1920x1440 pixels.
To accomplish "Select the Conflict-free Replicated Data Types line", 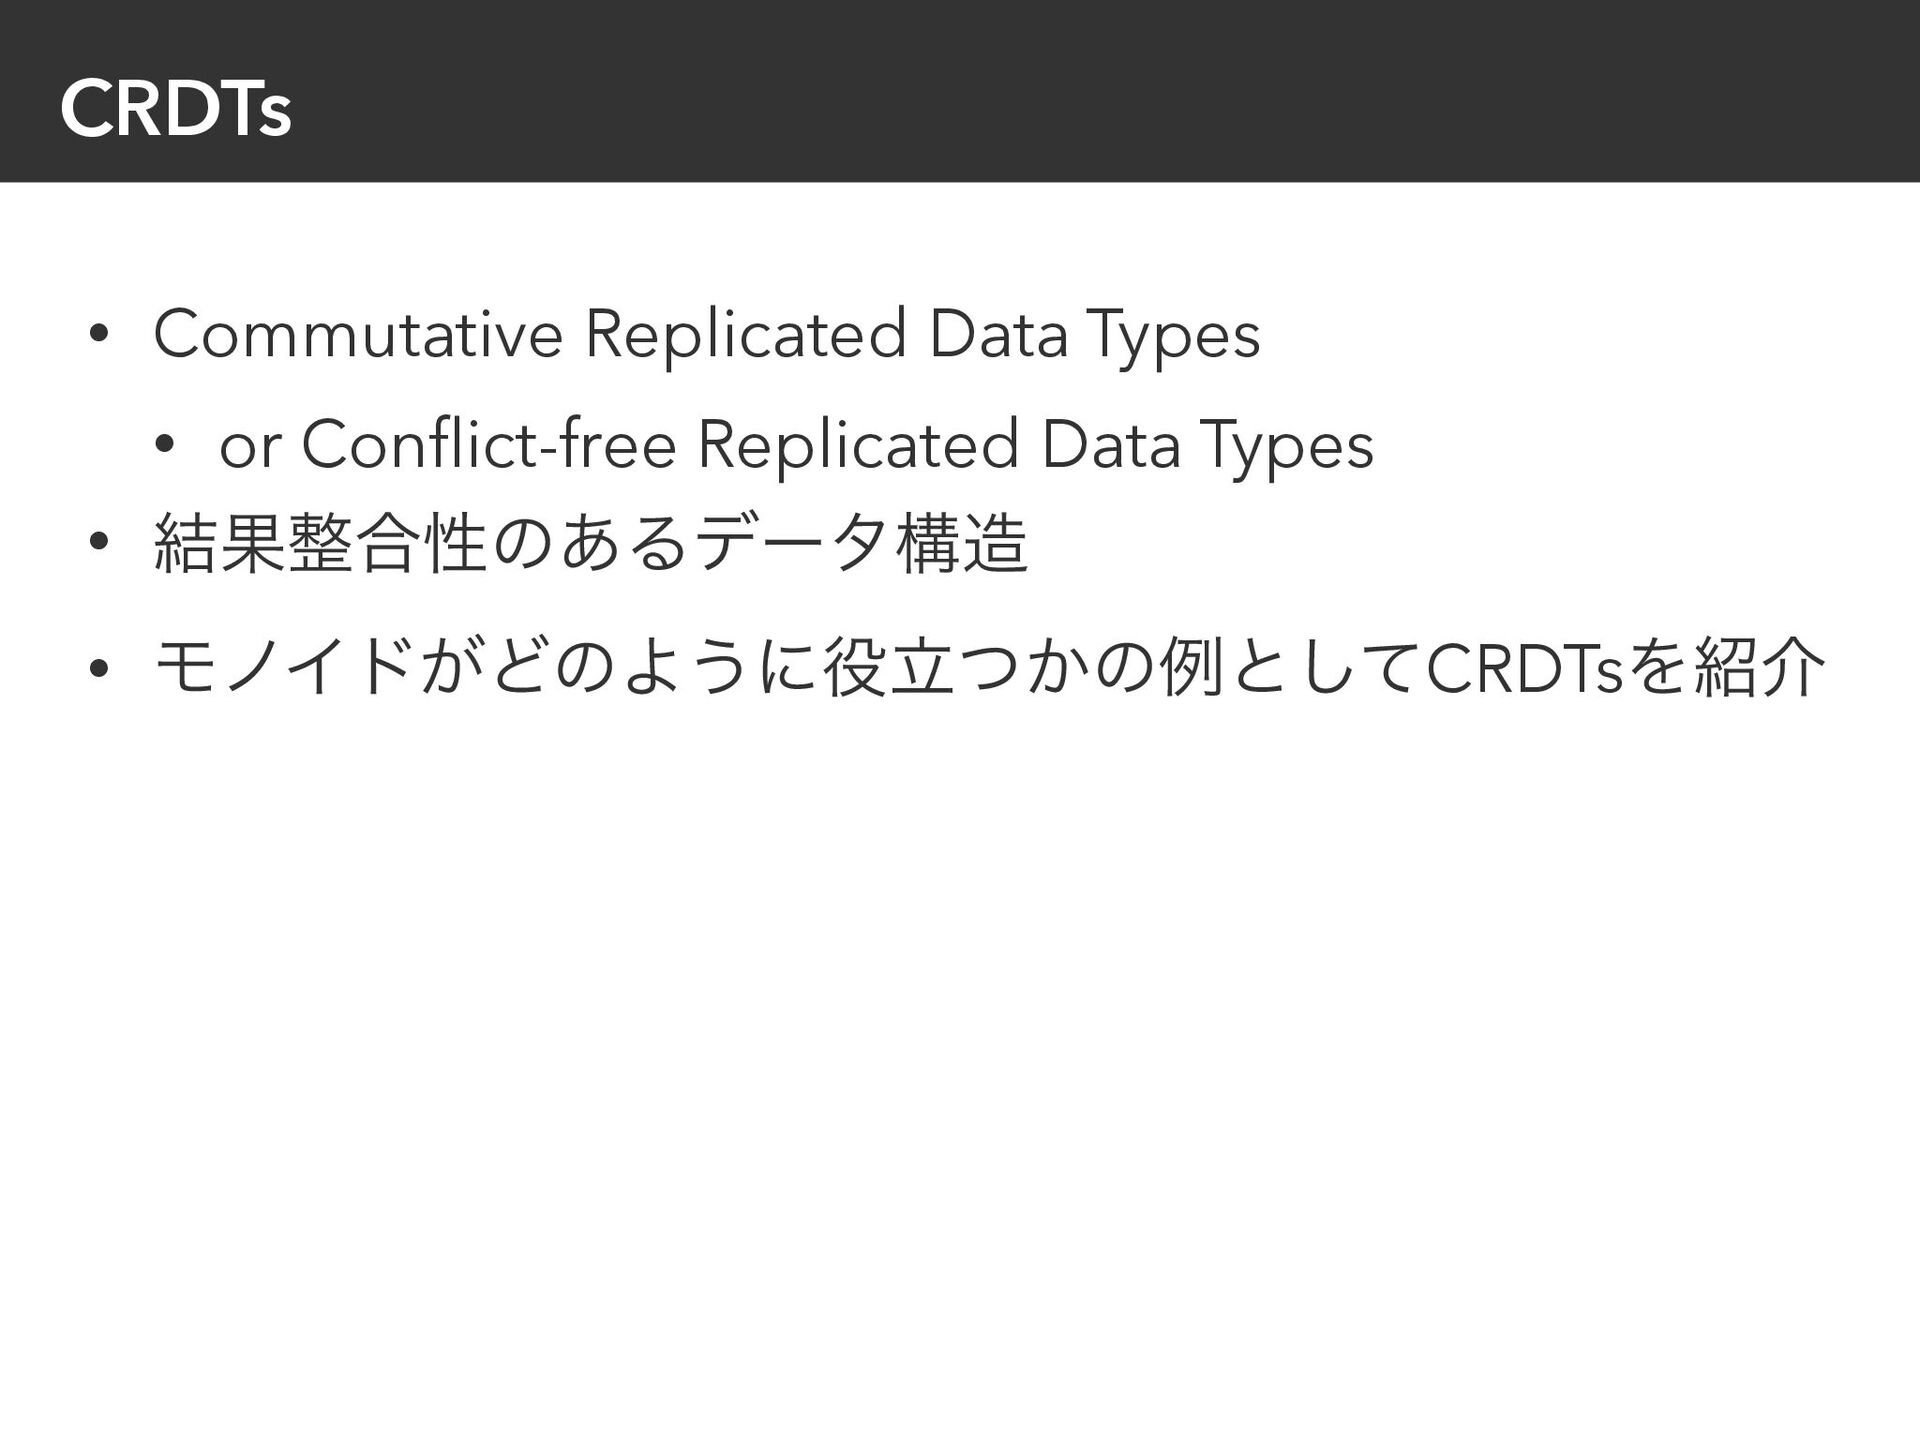I will point(796,446).
